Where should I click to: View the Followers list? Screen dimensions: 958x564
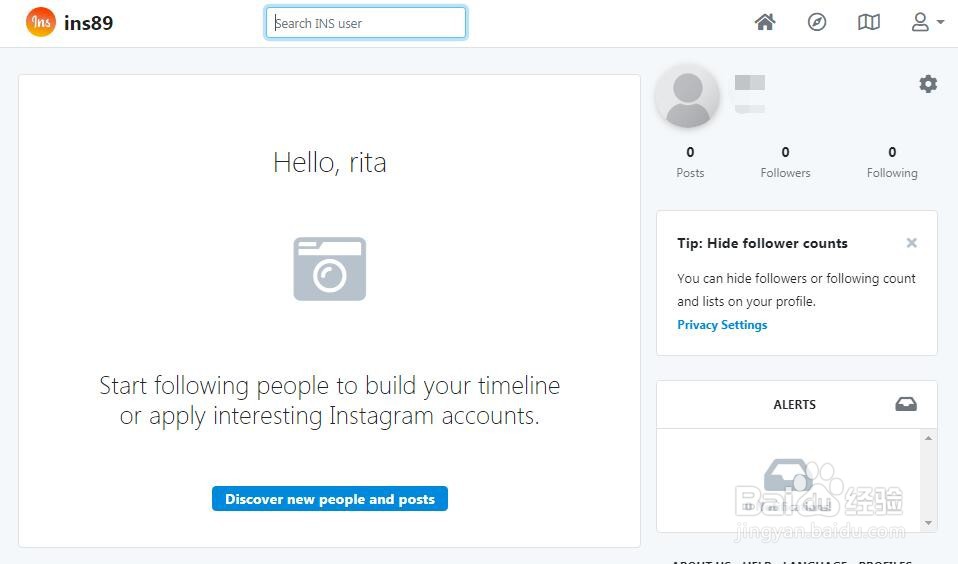(785, 162)
